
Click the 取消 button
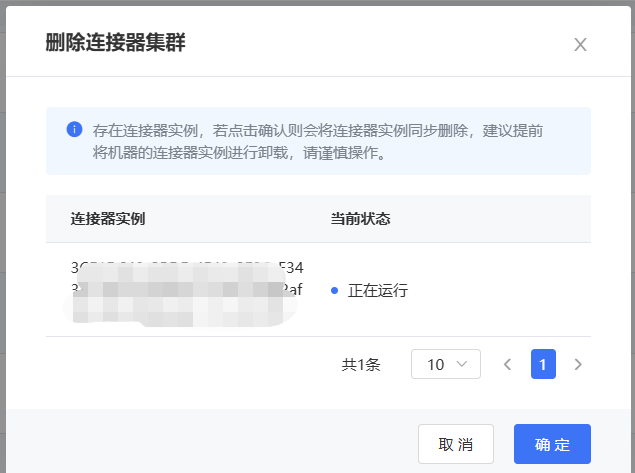456,444
